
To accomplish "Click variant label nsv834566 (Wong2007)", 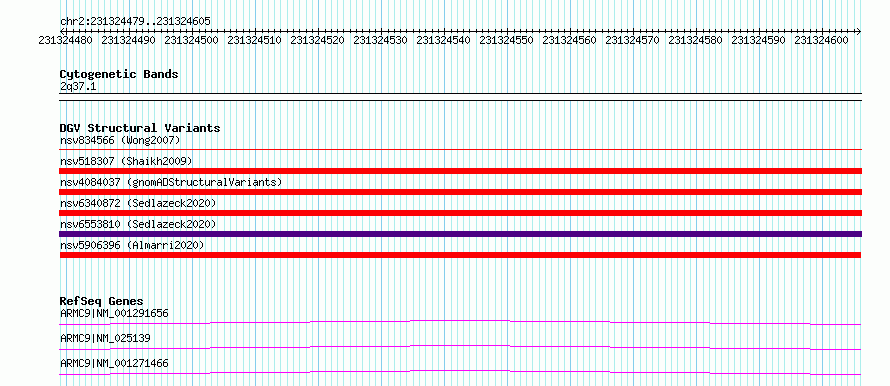I will coord(120,140).
